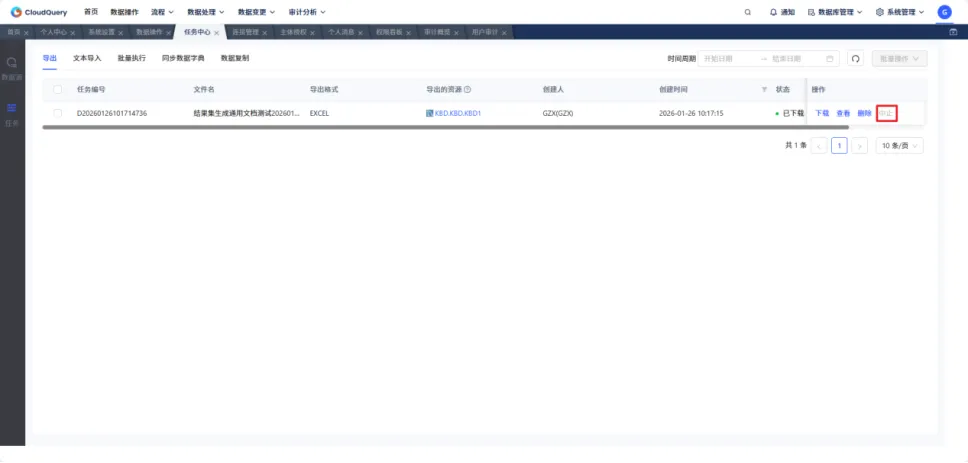
Task: Open the 批量操作 dropdown
Action: (x=899, y=59)
